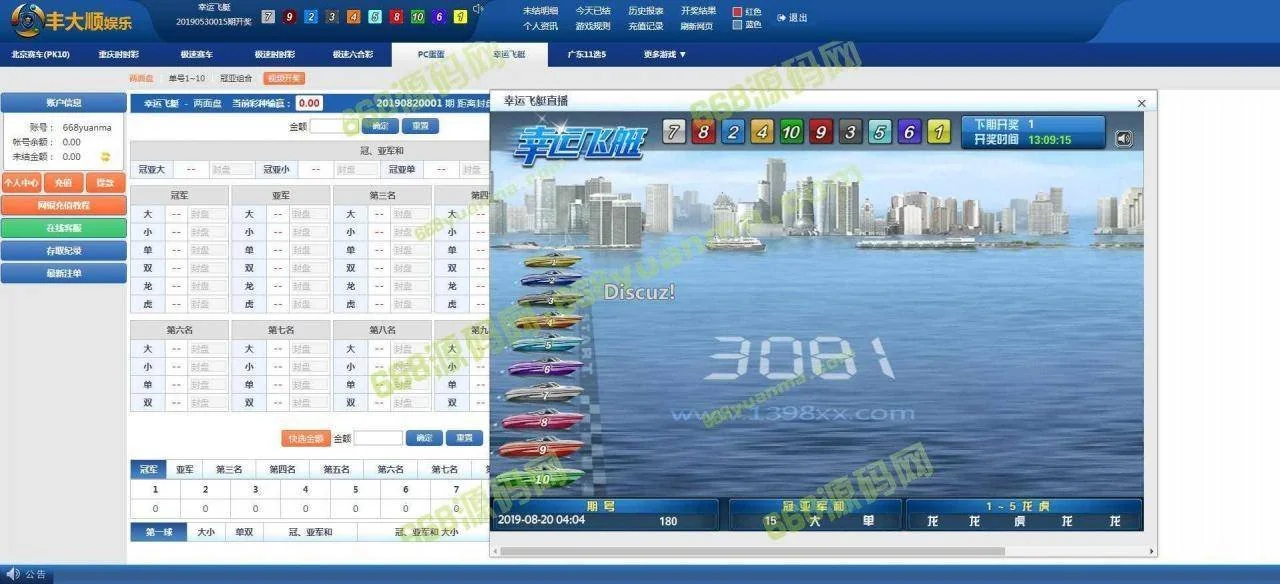1280x584 pixels.
Task: Click the announcement speaker icon next to 公告
Action: (13, 574)
